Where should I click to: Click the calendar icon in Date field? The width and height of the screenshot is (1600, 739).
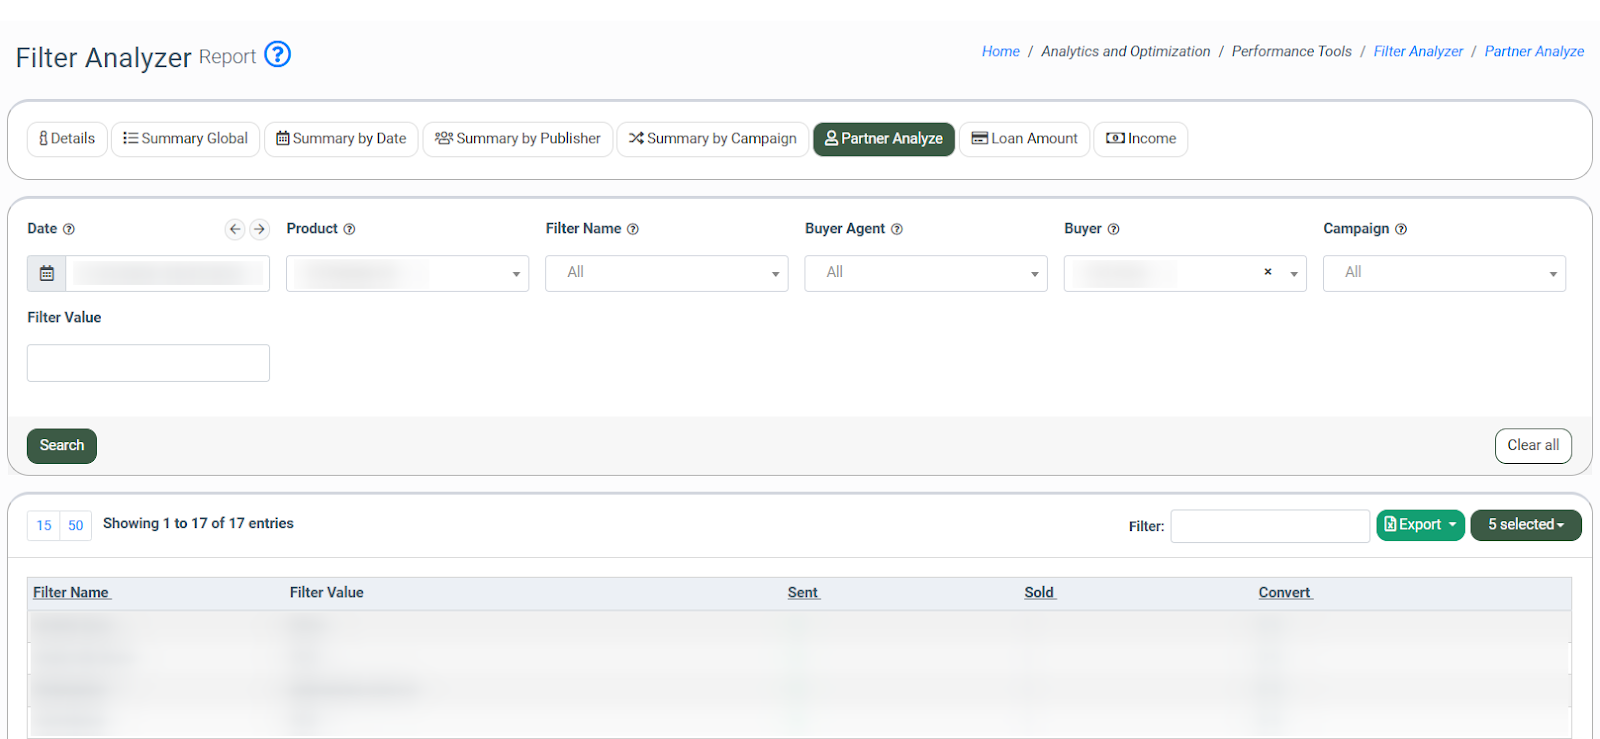tap(47, 273)
